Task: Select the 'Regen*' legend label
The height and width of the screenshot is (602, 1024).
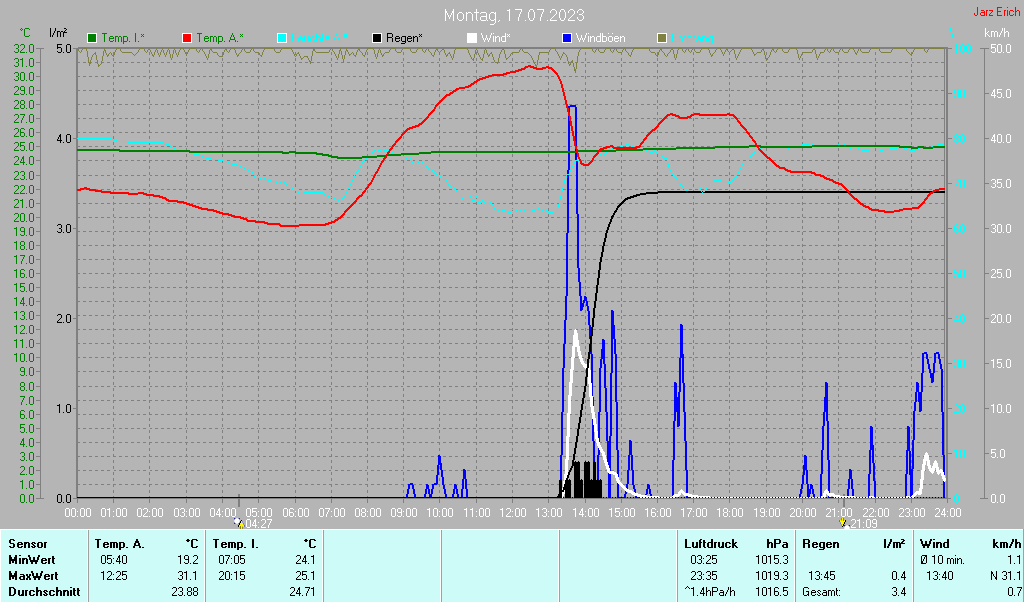Action: pyautogui.click(x=404, y=39)
